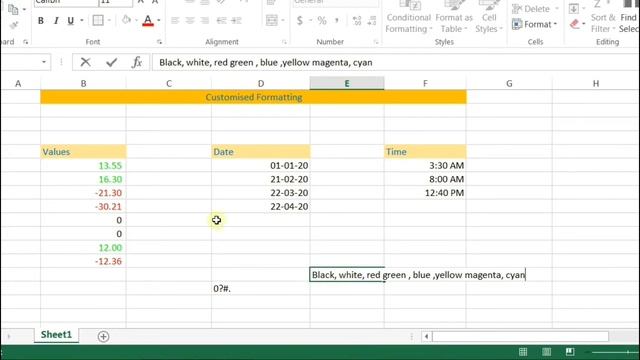Viewport: 640px width, 360px height.
Task: Toggle Underline formatting
Action: [x=71, y=20]
